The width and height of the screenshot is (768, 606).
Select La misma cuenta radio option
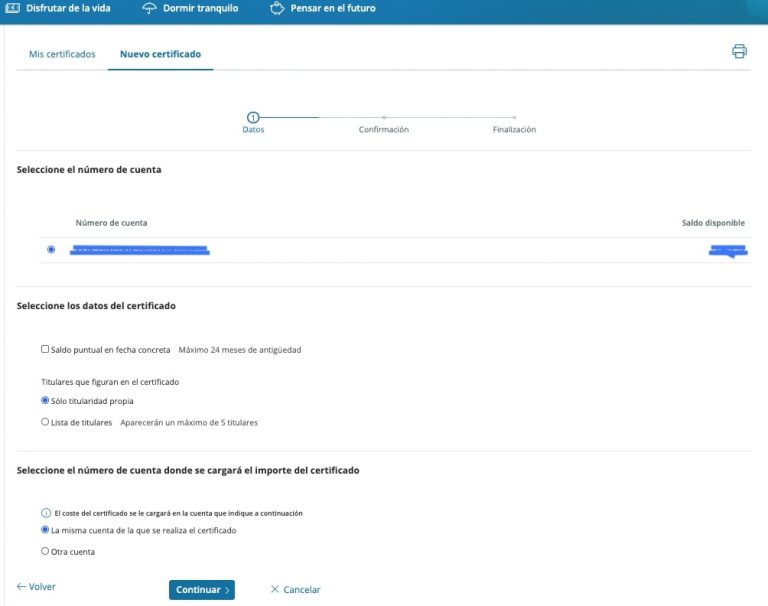[x=45, y=530]
